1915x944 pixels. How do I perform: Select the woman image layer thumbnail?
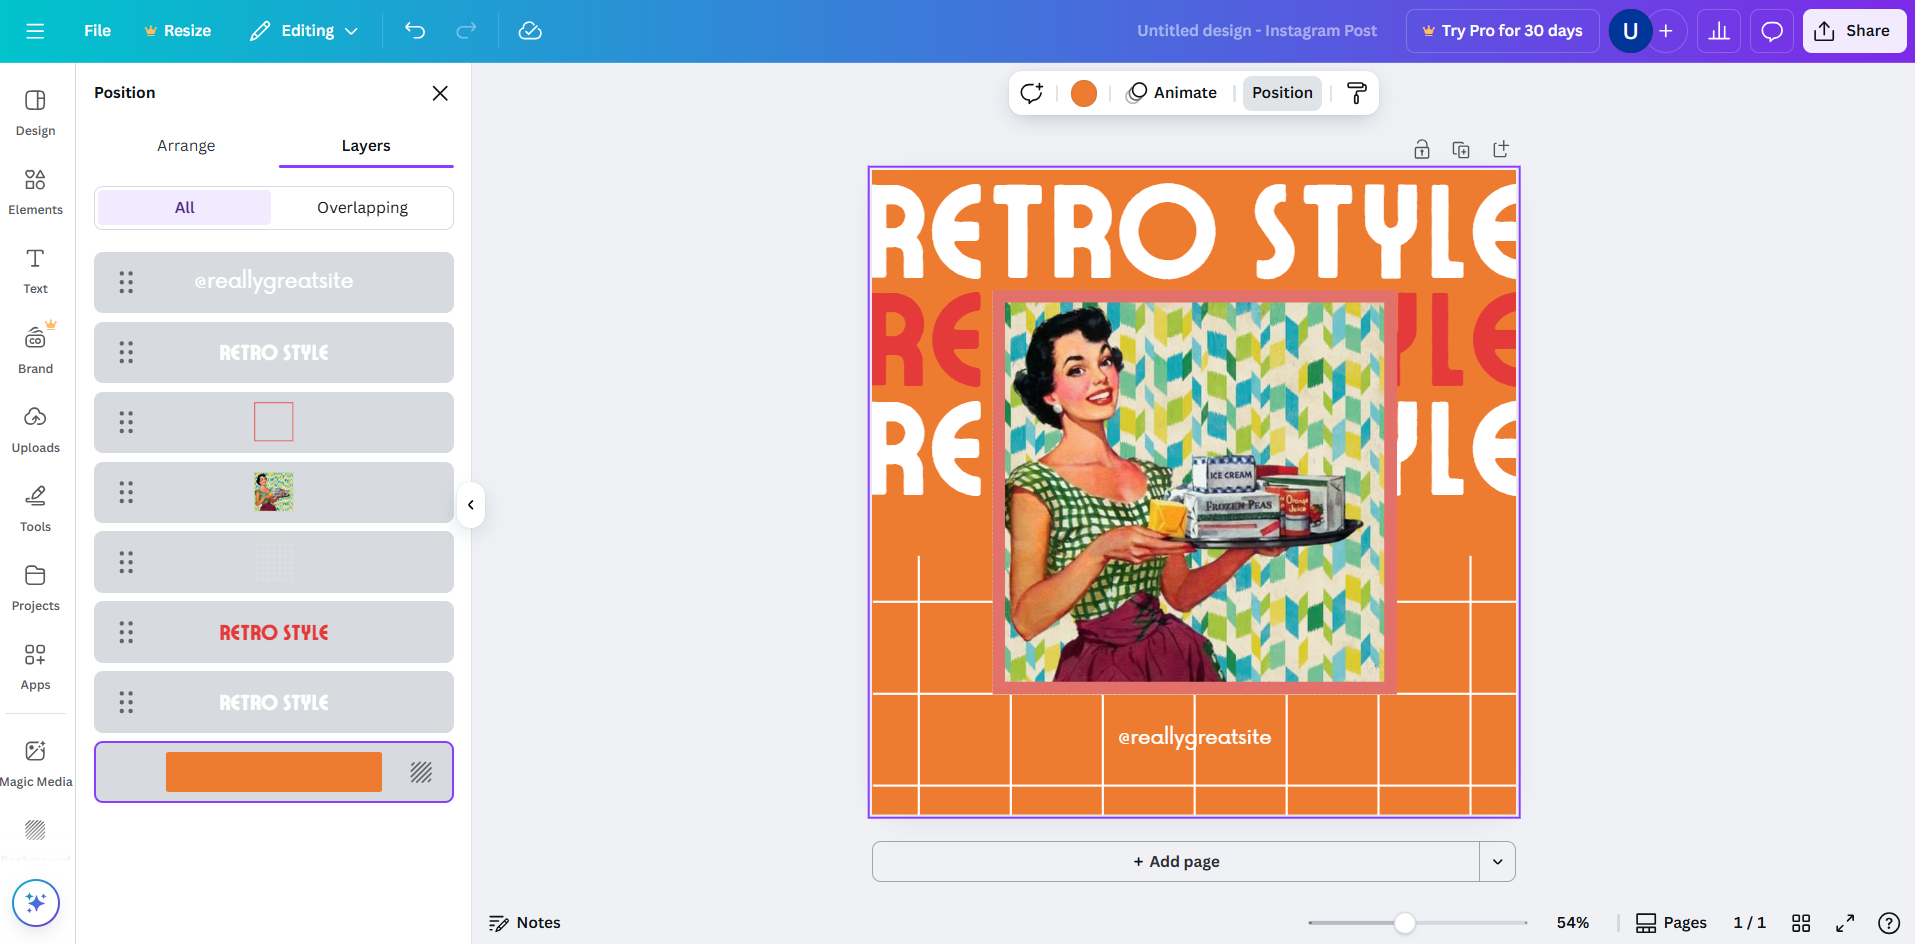(273, 491)
